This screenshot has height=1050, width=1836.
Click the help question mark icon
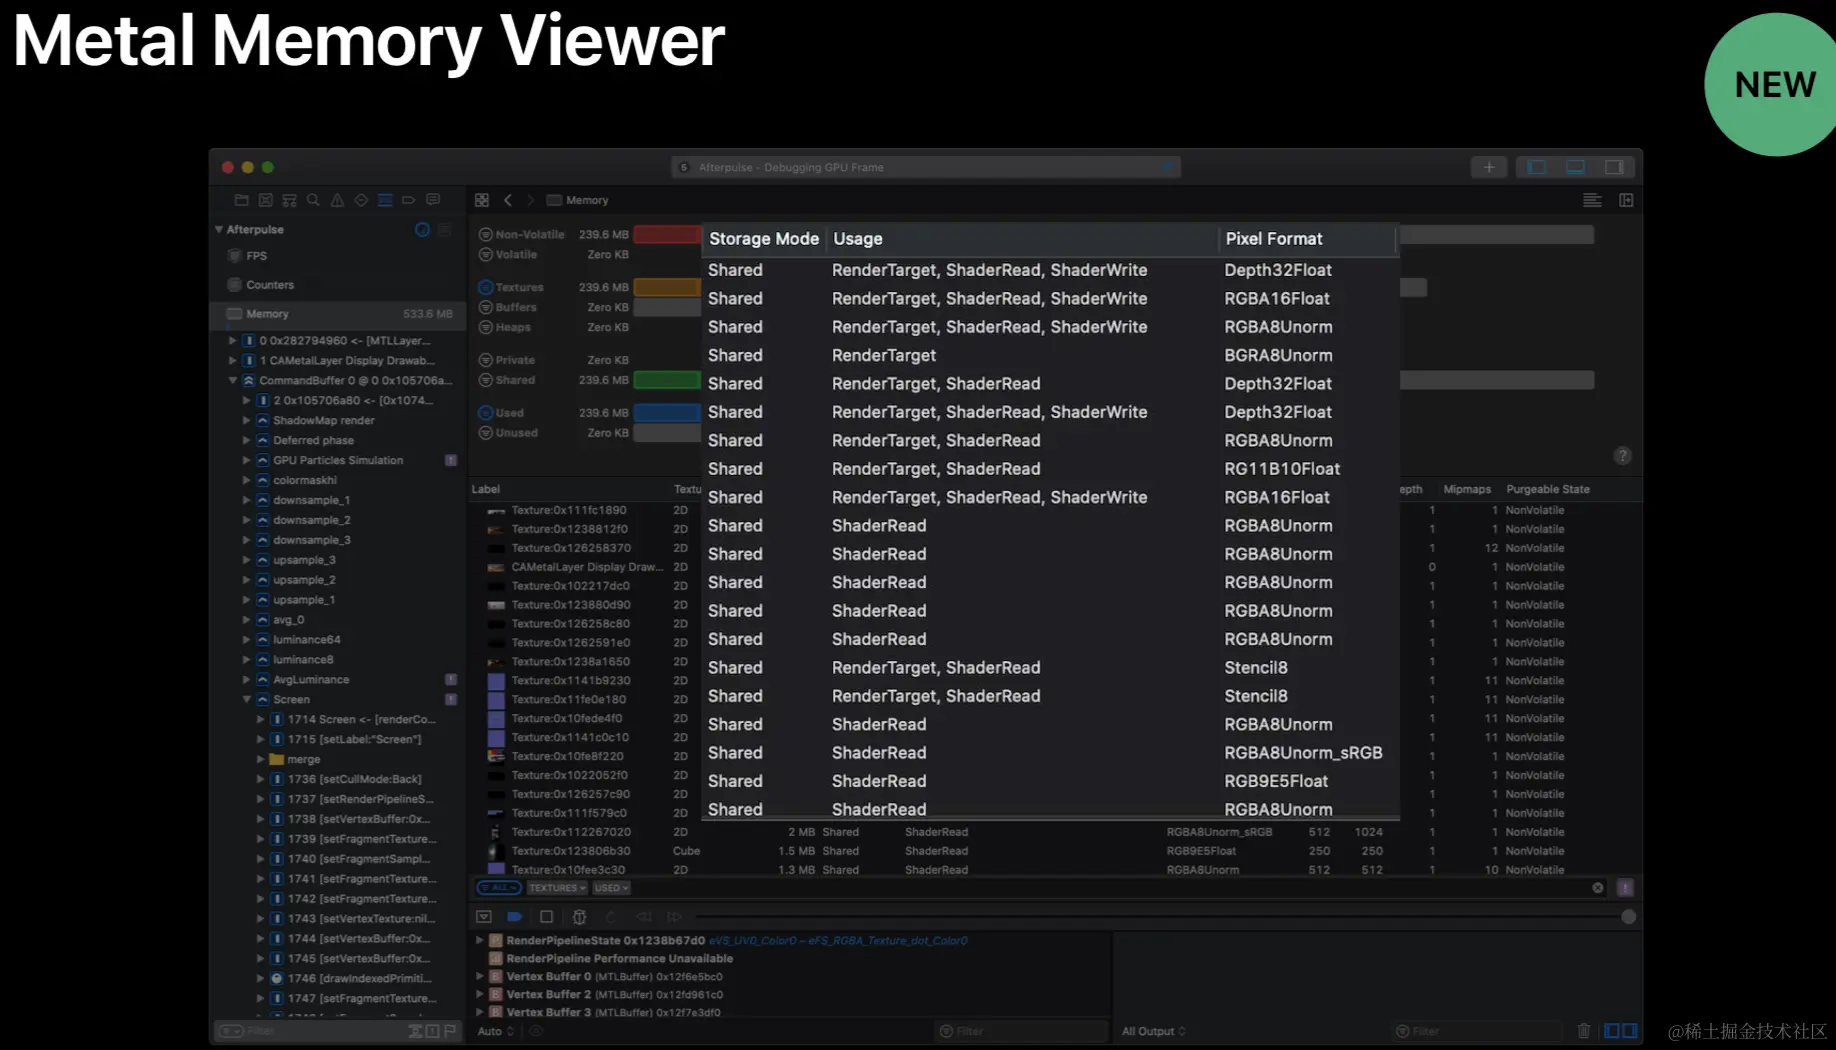point(1622,456)
